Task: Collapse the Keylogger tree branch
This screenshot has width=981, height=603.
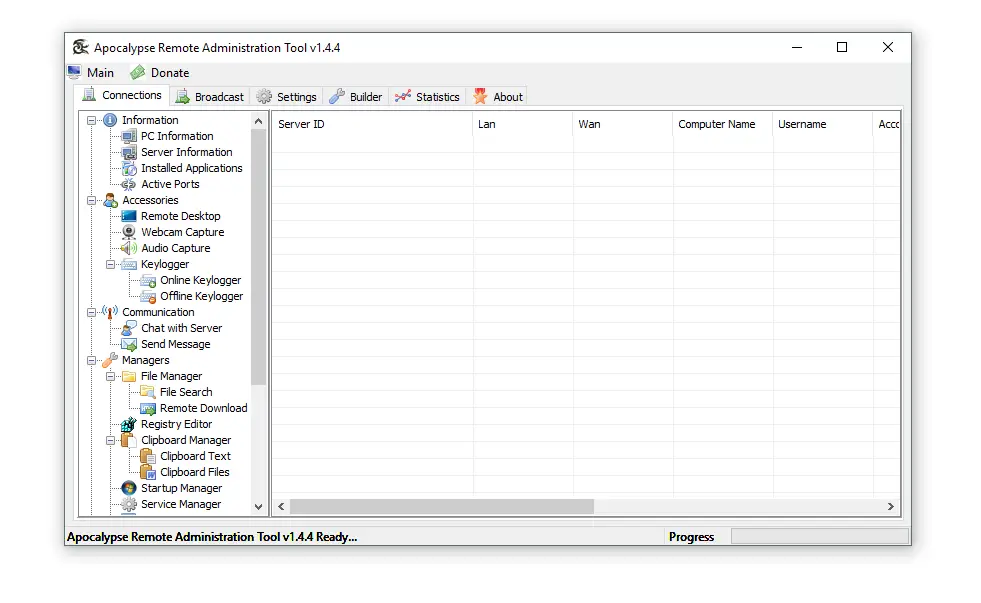Action: pyautogui.click(x=111, y=264)
